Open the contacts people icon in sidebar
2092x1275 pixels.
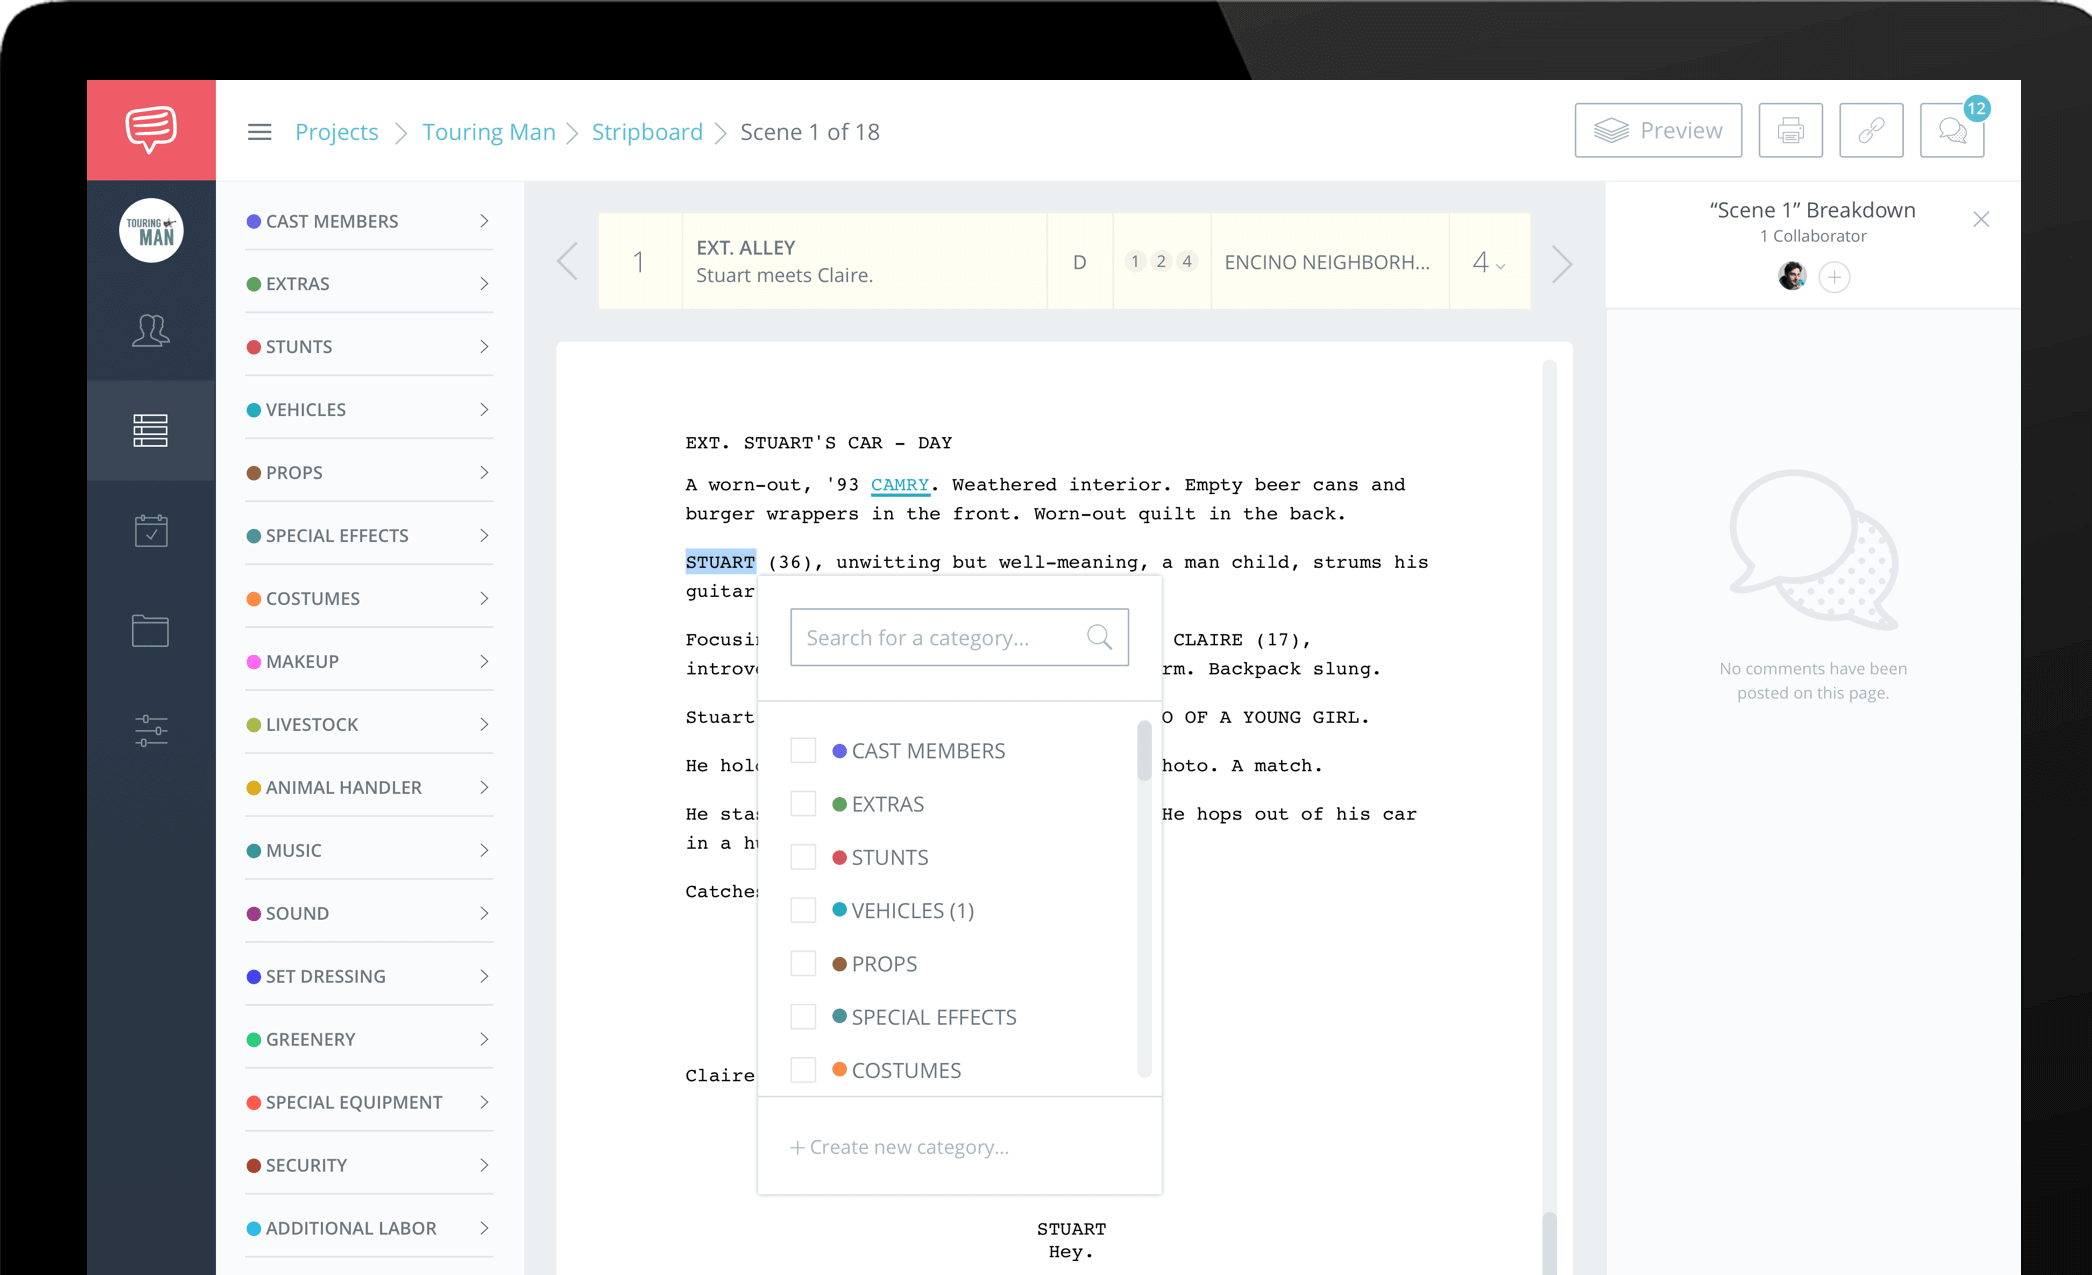[x=151, y=330]
